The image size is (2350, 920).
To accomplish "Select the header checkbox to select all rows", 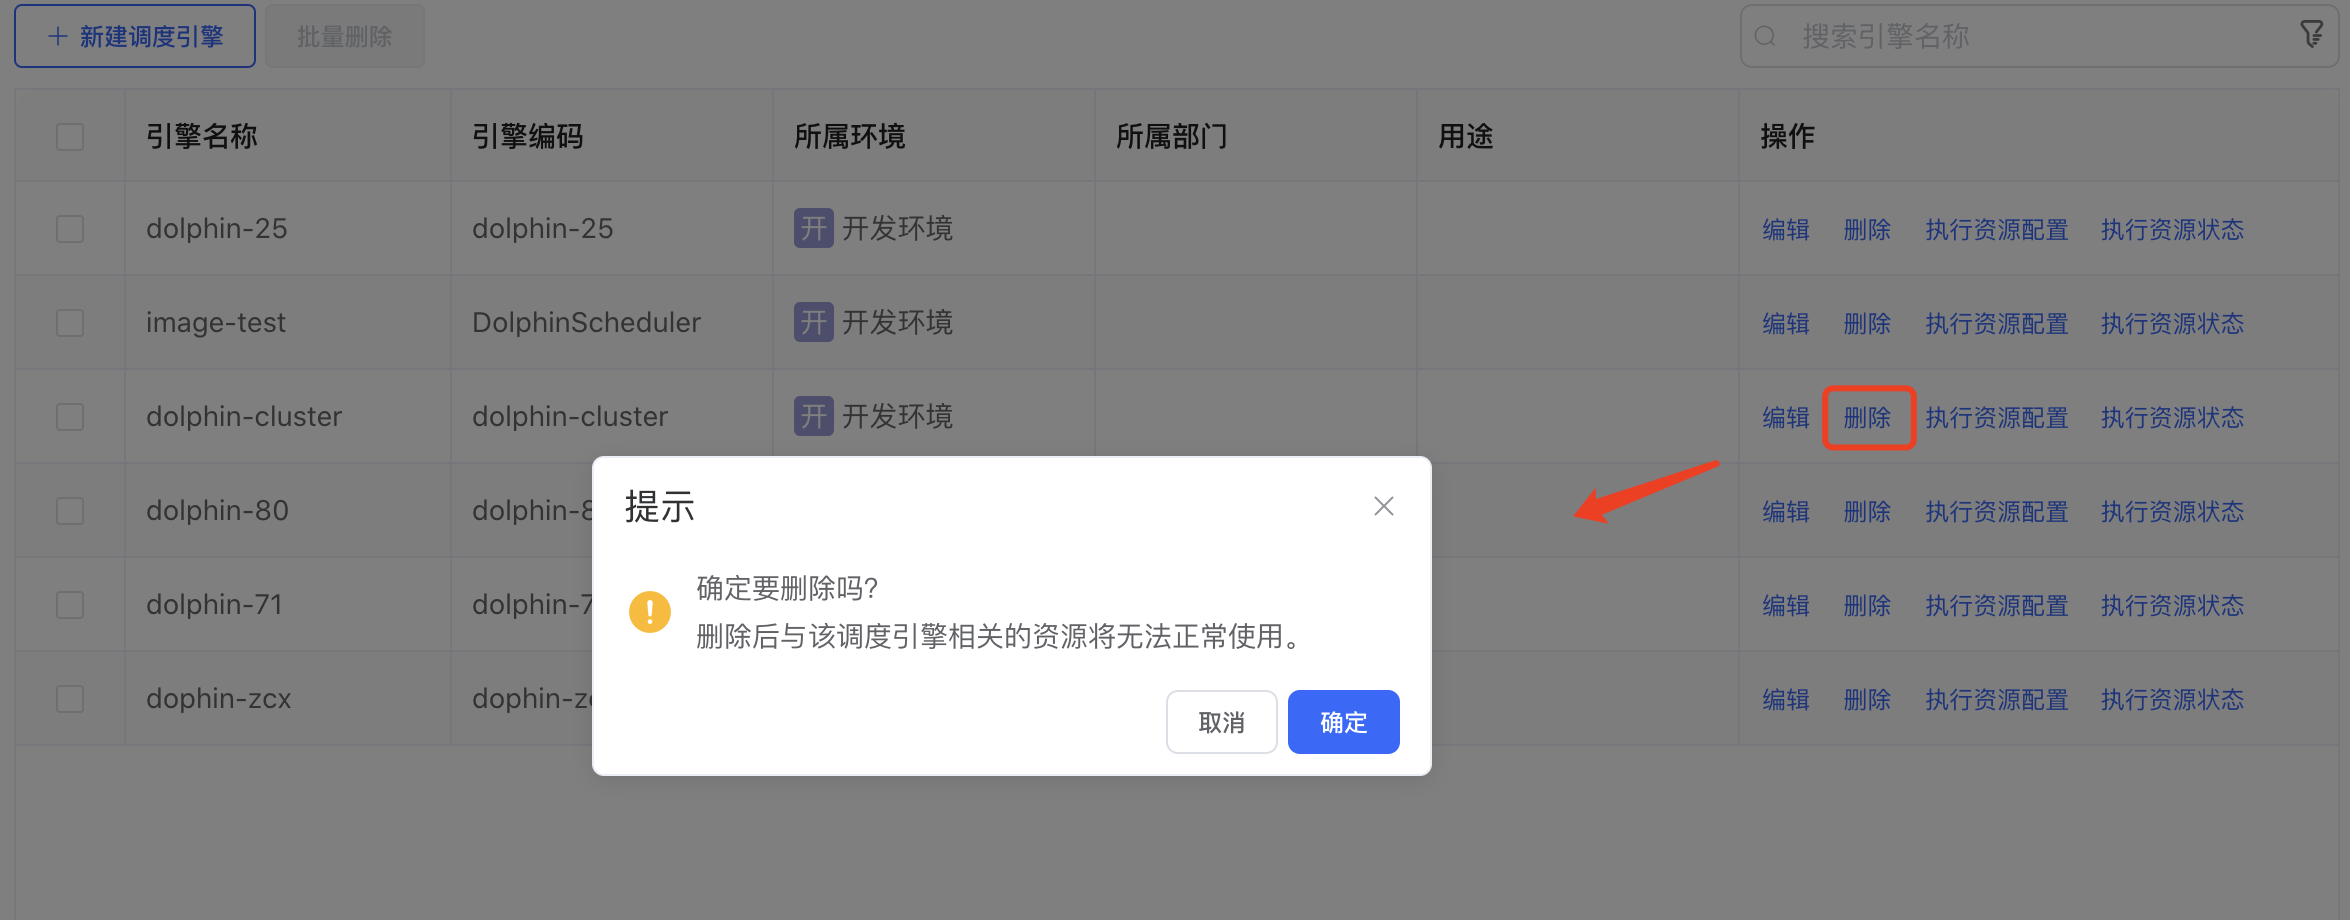I will (x=69, y=136).
